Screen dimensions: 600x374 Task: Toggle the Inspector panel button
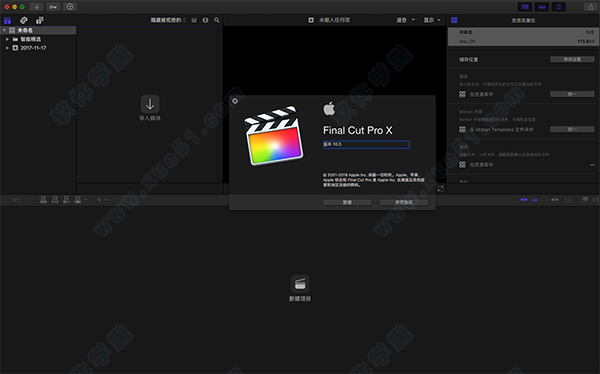tap(559, 7)
